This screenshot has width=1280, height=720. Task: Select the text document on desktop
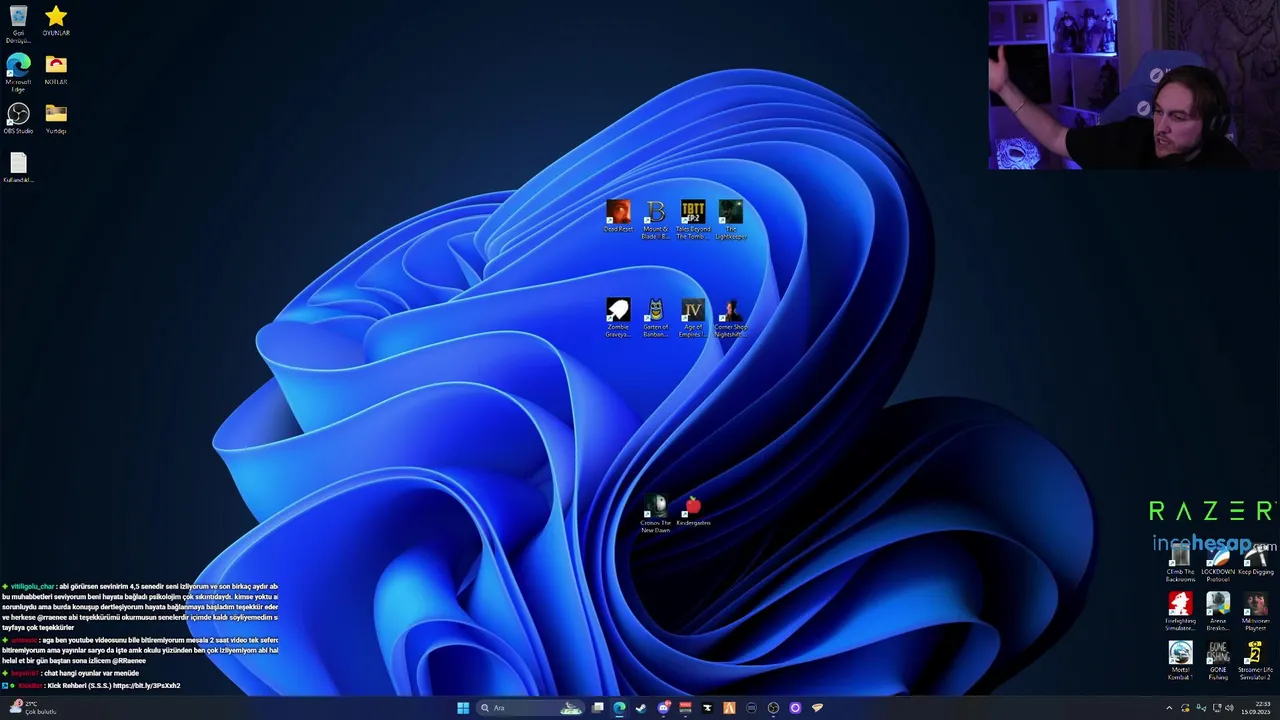[18, 167]
